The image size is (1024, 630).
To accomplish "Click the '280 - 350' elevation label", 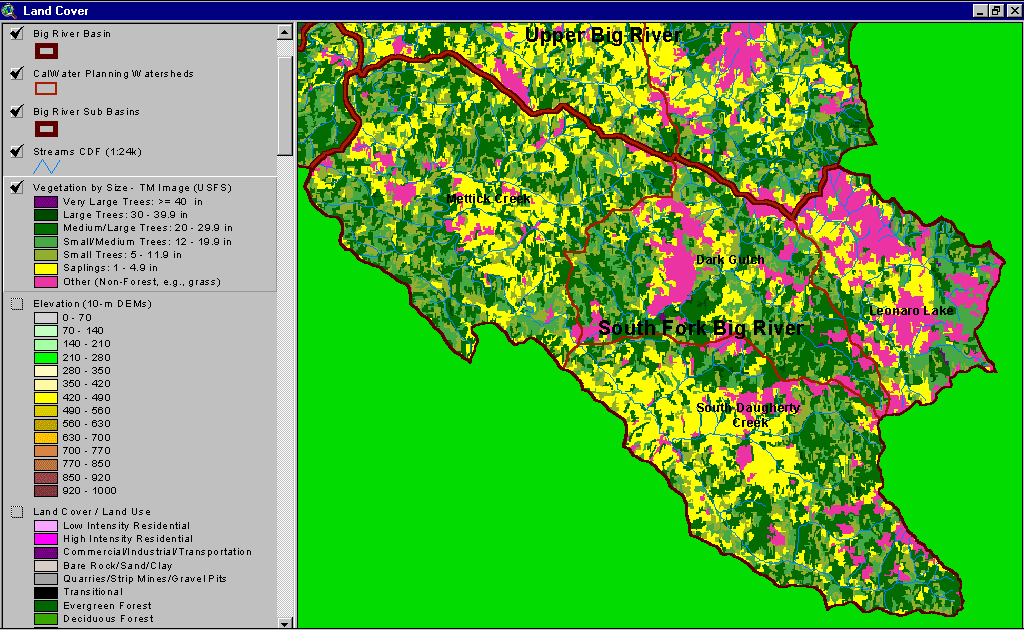I will click(87, 371).
